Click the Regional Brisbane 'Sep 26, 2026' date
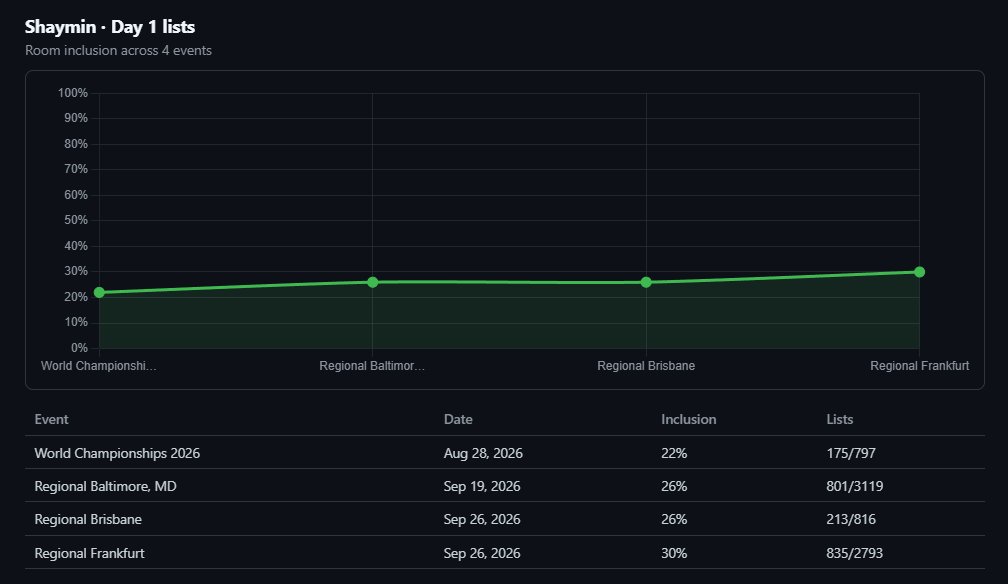Viewport: 1008px width, 584px height. pyautogui.click(x=482, y=520)
